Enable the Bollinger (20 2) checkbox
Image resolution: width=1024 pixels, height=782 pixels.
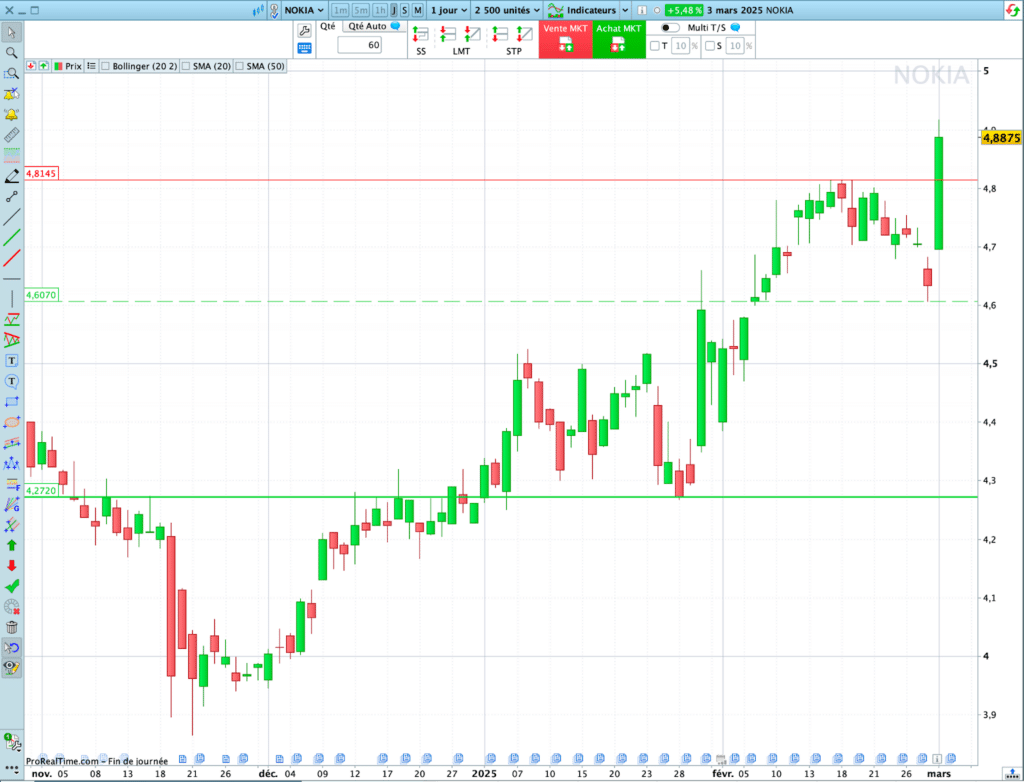tap(105, 66)
